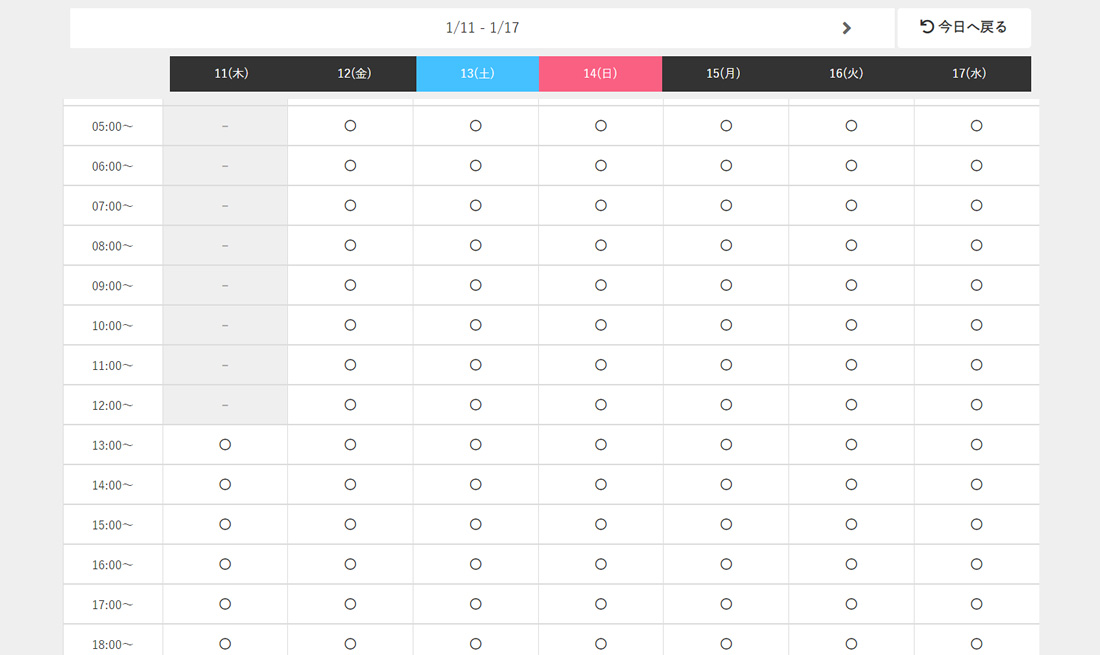This screenshot has height=655, width=1100.
Task: Choose the 14:00 slot on 12(金)
Action: 350,485
